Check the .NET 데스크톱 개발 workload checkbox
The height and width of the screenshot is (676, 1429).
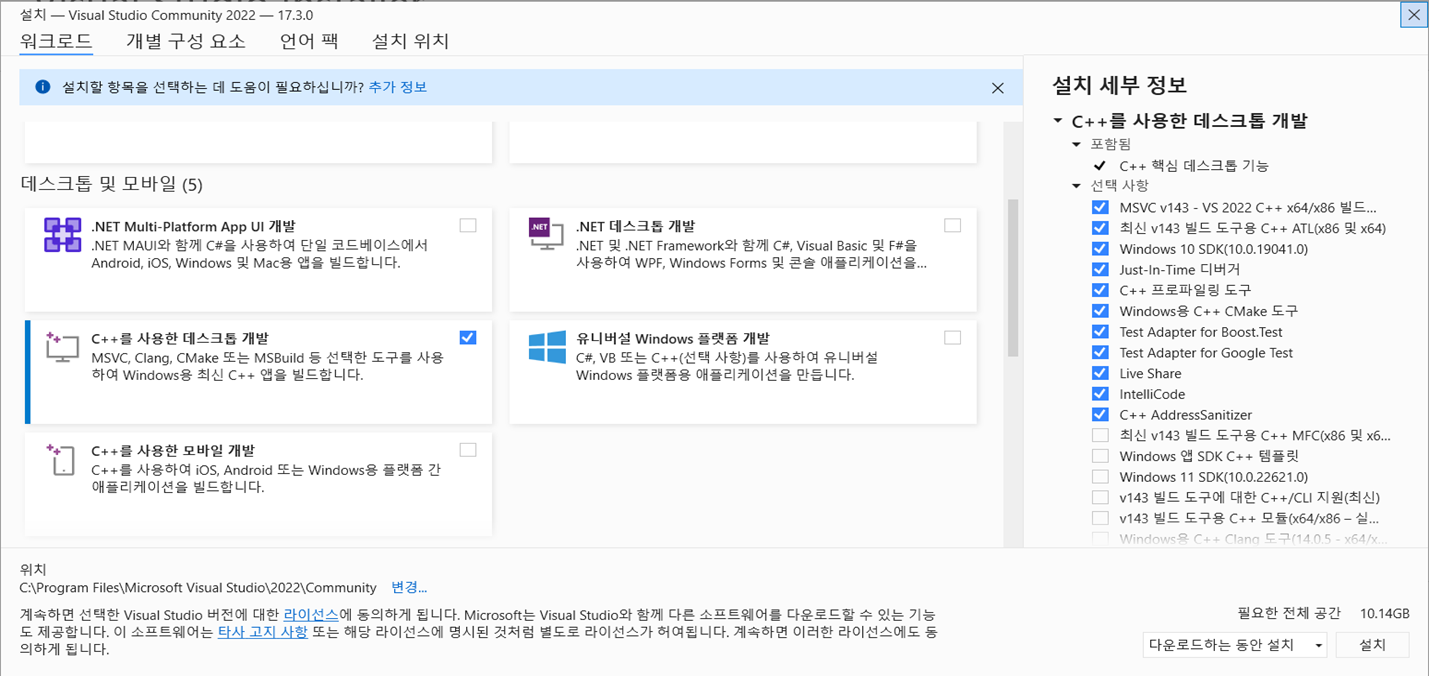coord(952,226)
